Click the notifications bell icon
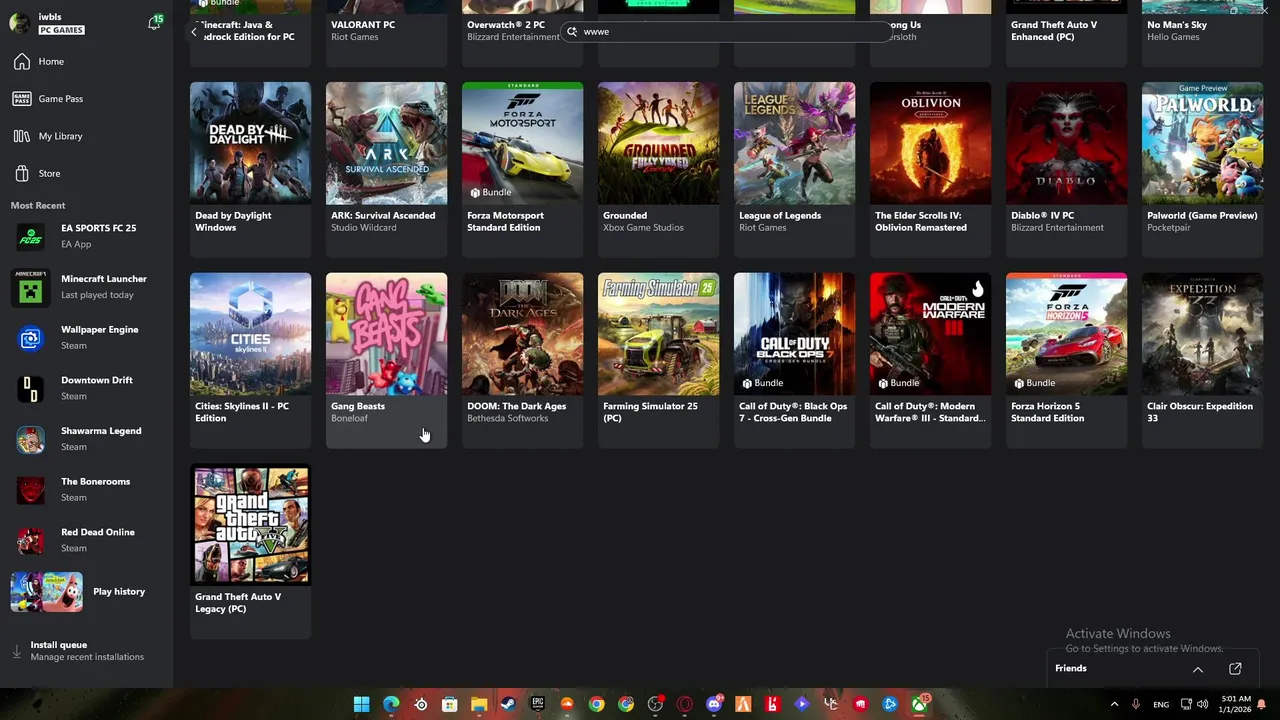Viewport: 1280px width, 720px height. click(x=154, y=23)
